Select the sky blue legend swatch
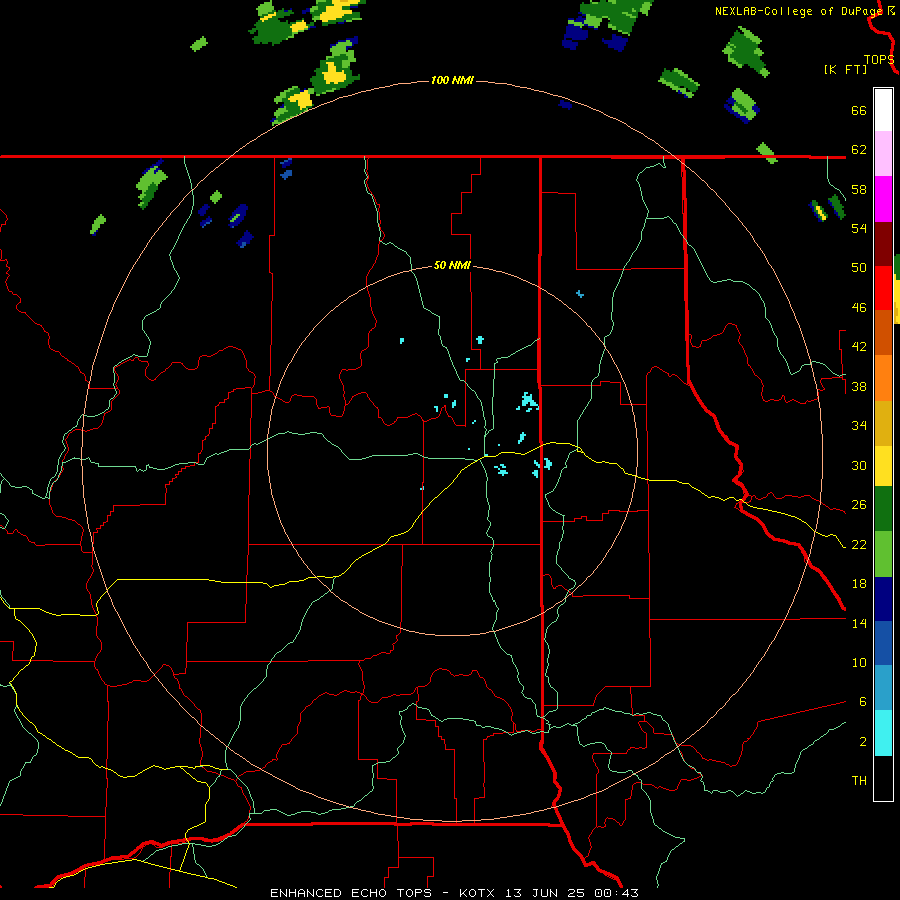Viewport: 900px width, 900px height. point(883,688)
